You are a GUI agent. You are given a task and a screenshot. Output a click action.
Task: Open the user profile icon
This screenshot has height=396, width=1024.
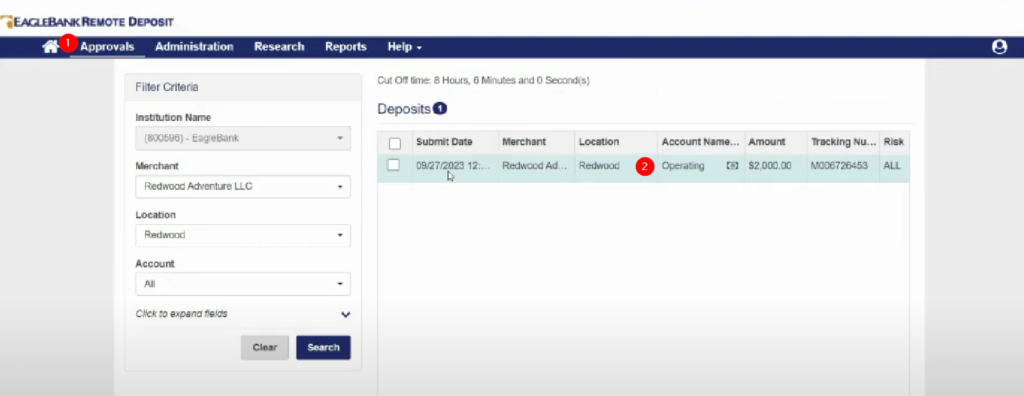click(999, 47)
